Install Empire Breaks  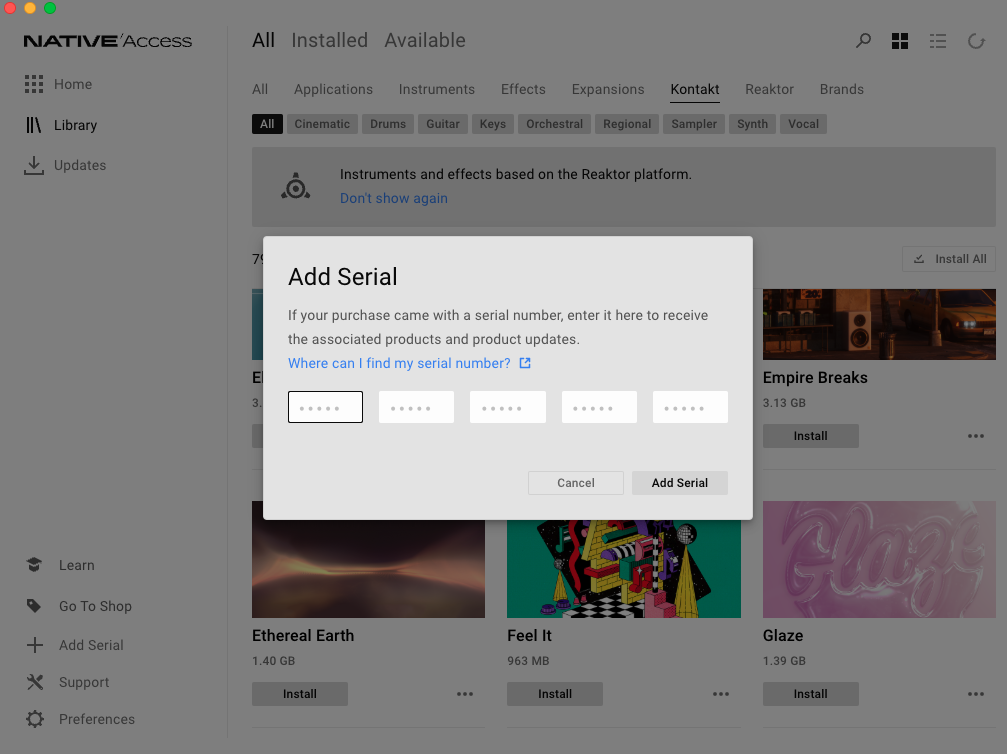coord(810,436)
